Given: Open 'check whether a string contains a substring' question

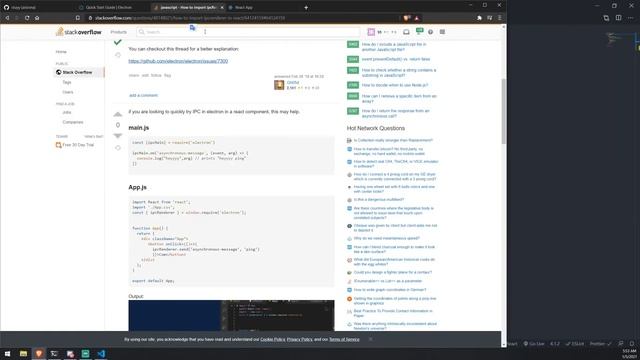Looking at the screenshot, I should pos(399,73).
